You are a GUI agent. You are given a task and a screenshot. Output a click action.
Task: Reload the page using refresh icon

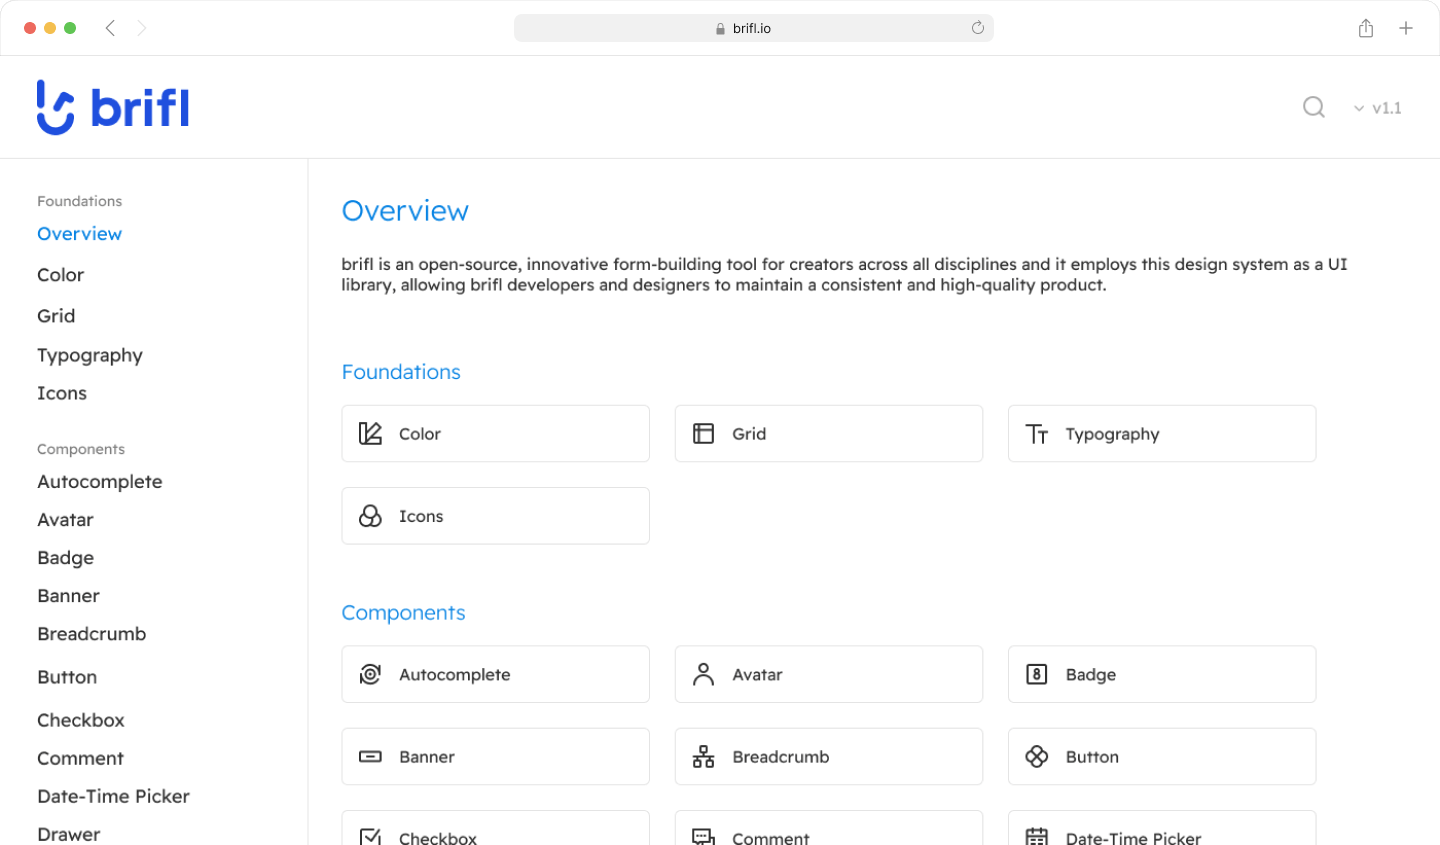click(x=978, y=28)
